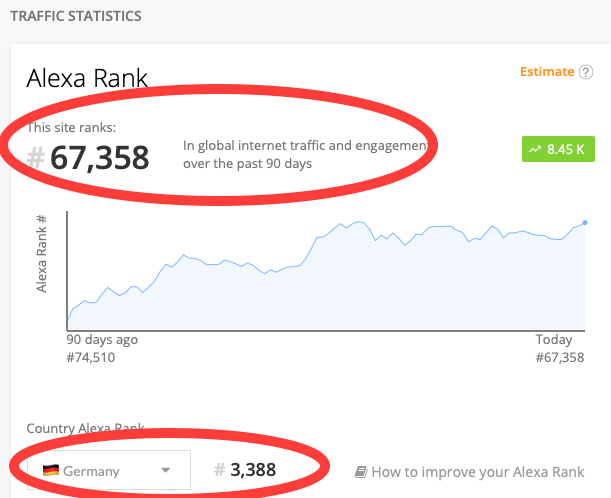
Task: Click the gray hash symbol before 67,358
Action: coord(35,158)
